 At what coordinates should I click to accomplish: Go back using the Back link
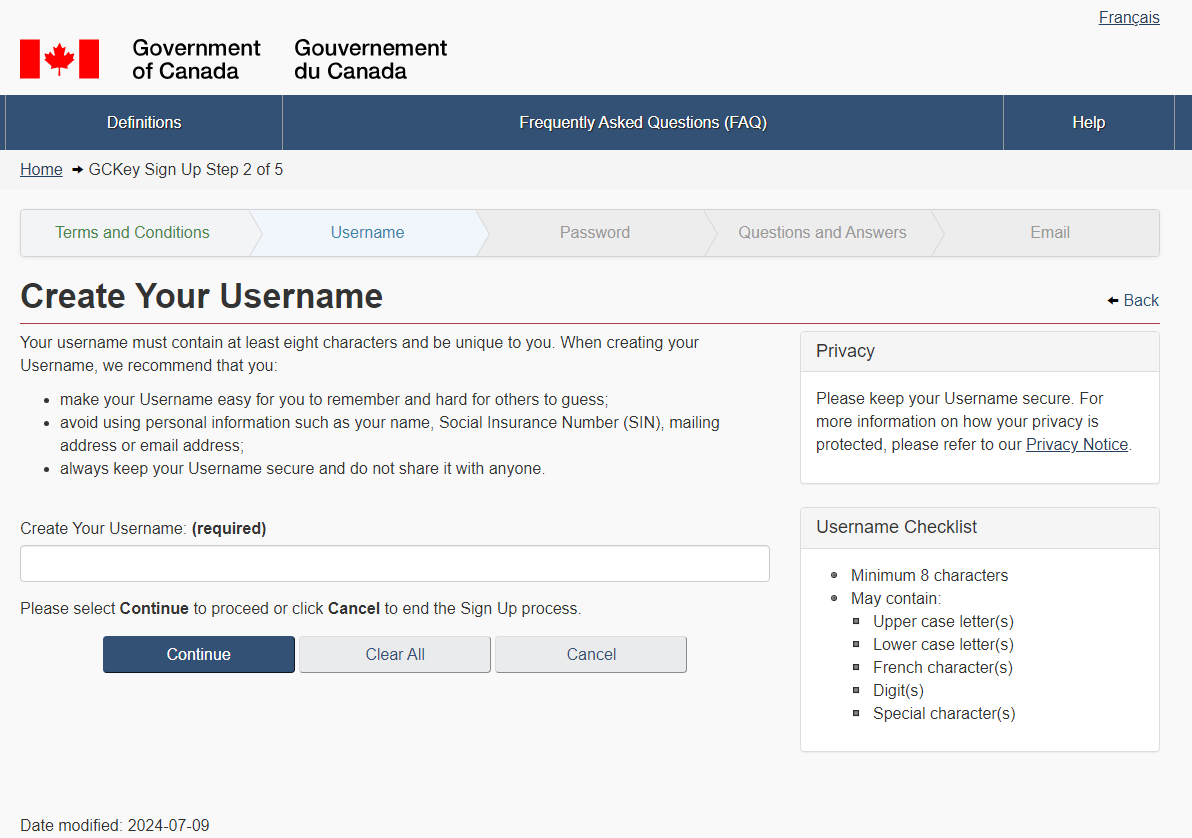tap(1140, 300)
